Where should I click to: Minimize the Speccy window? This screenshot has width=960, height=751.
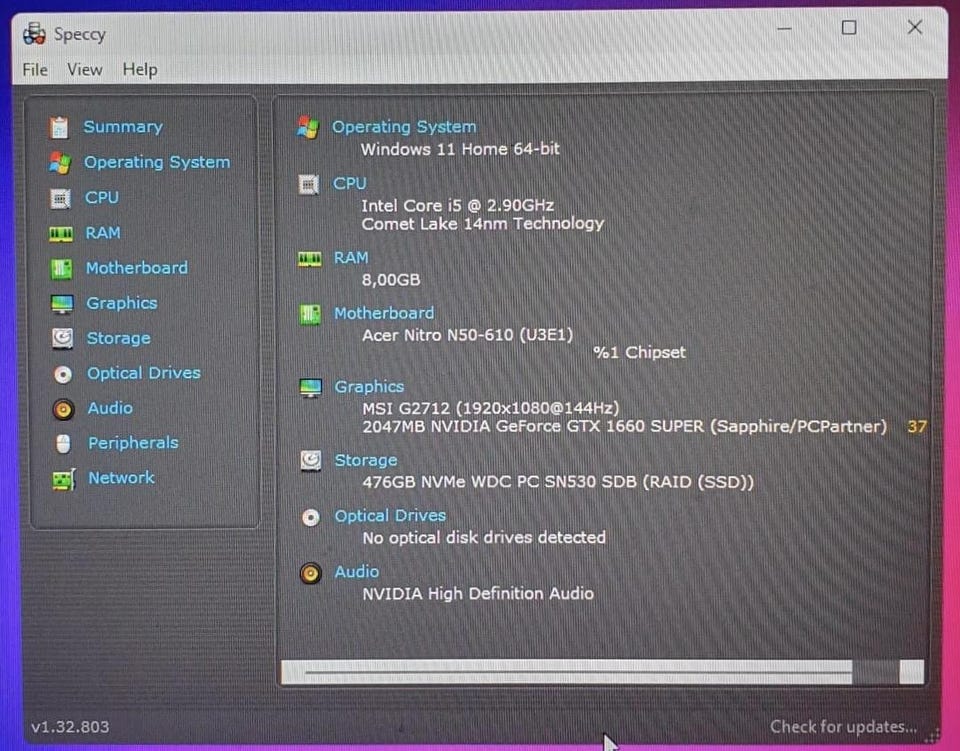[784, 28]
